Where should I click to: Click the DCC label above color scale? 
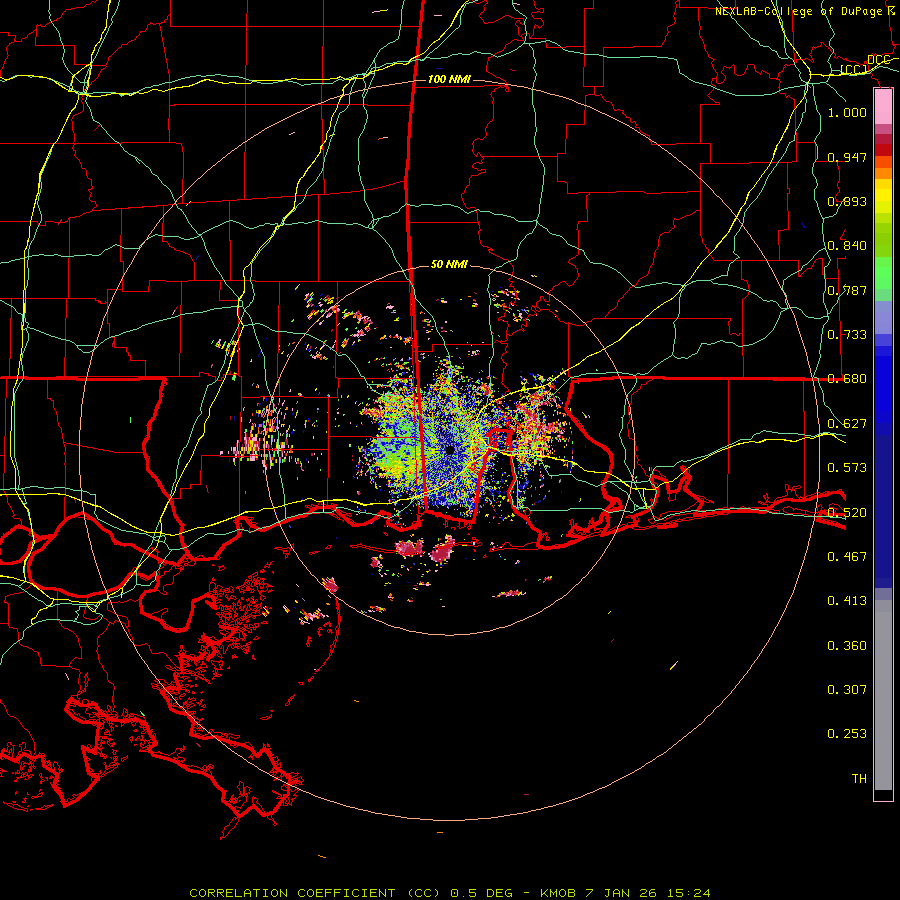click(x=878, y=60)
